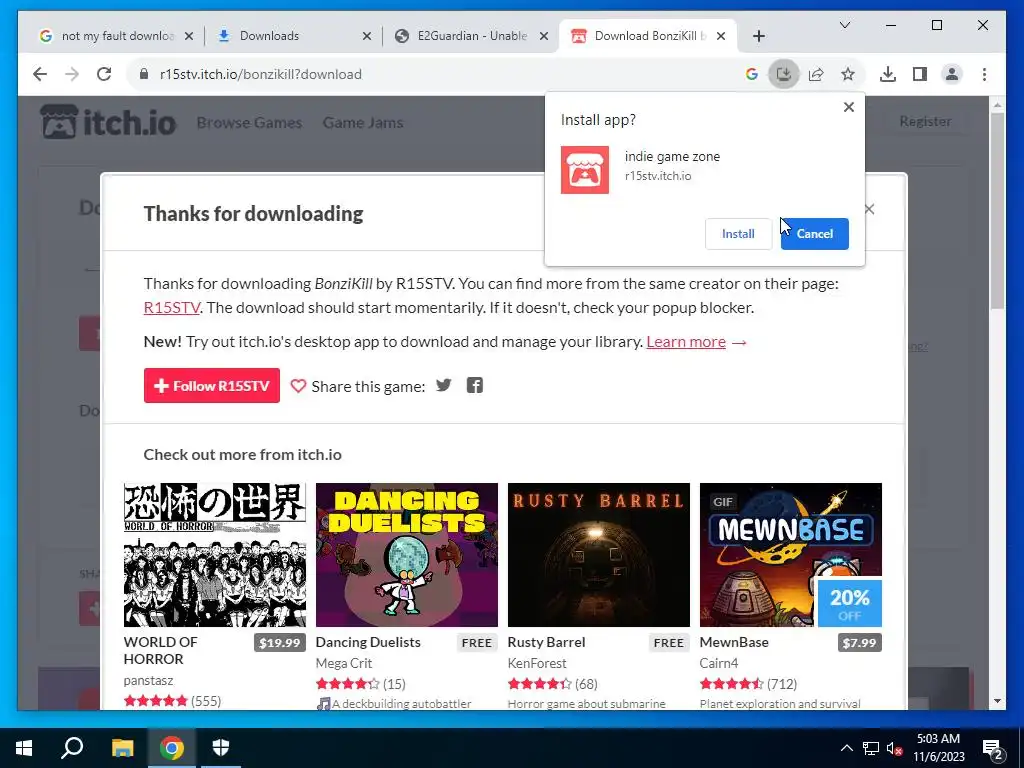
Task: Share this game on Facebook
Action: (x=475, y=385)
